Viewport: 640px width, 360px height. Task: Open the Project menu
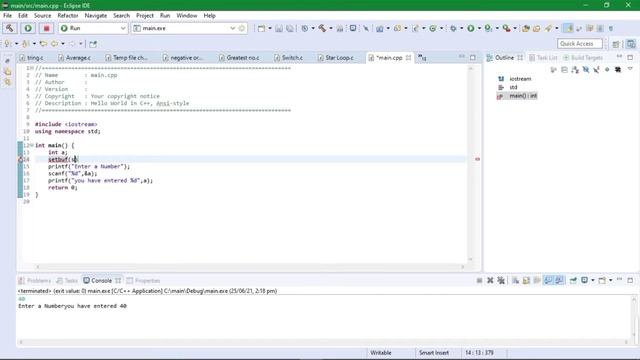click(x=144, y=16)
